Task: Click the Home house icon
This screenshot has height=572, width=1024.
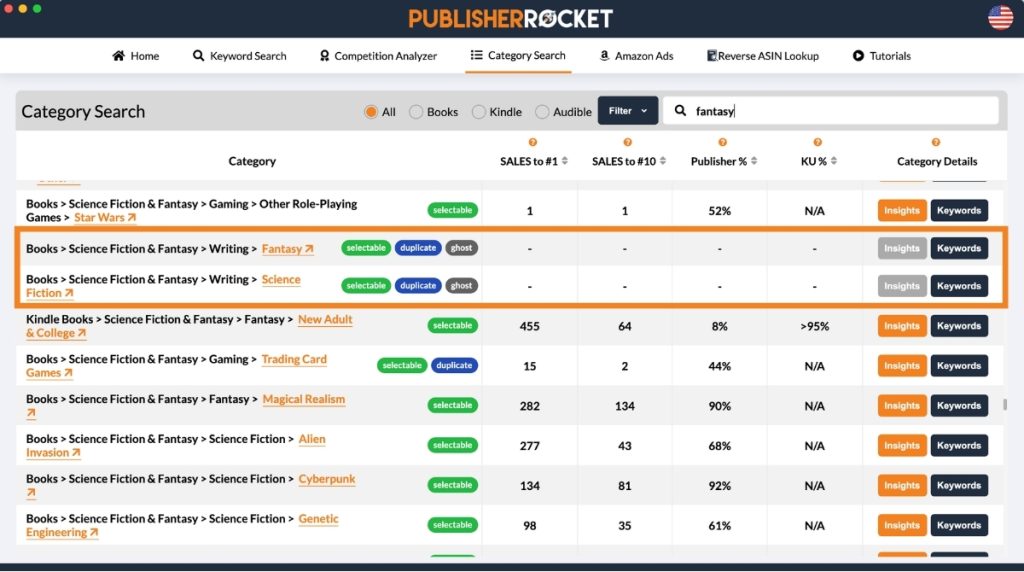Action: pos(118,56)
